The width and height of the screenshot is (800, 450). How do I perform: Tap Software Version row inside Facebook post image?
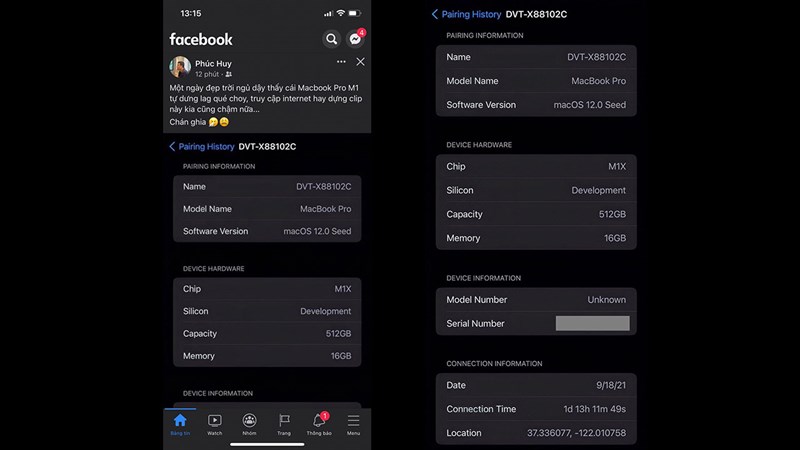[x=267, y=231]
